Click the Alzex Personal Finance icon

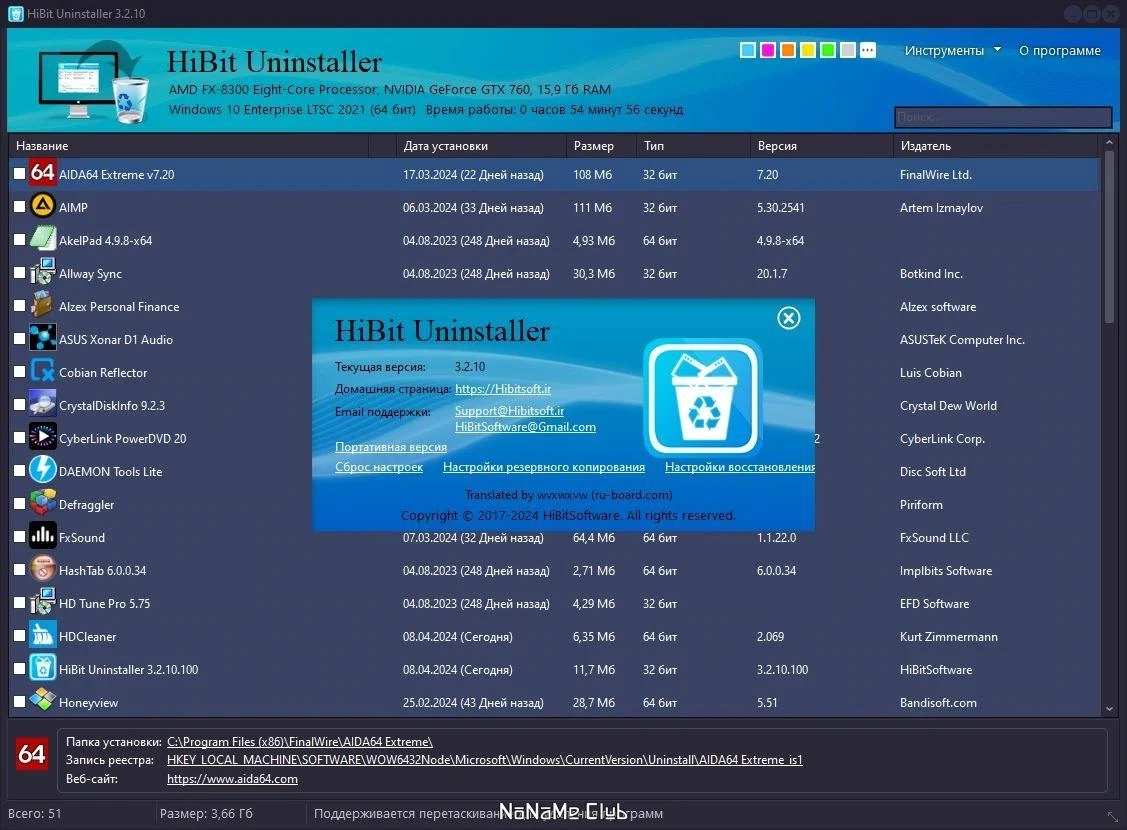[42, 305]
